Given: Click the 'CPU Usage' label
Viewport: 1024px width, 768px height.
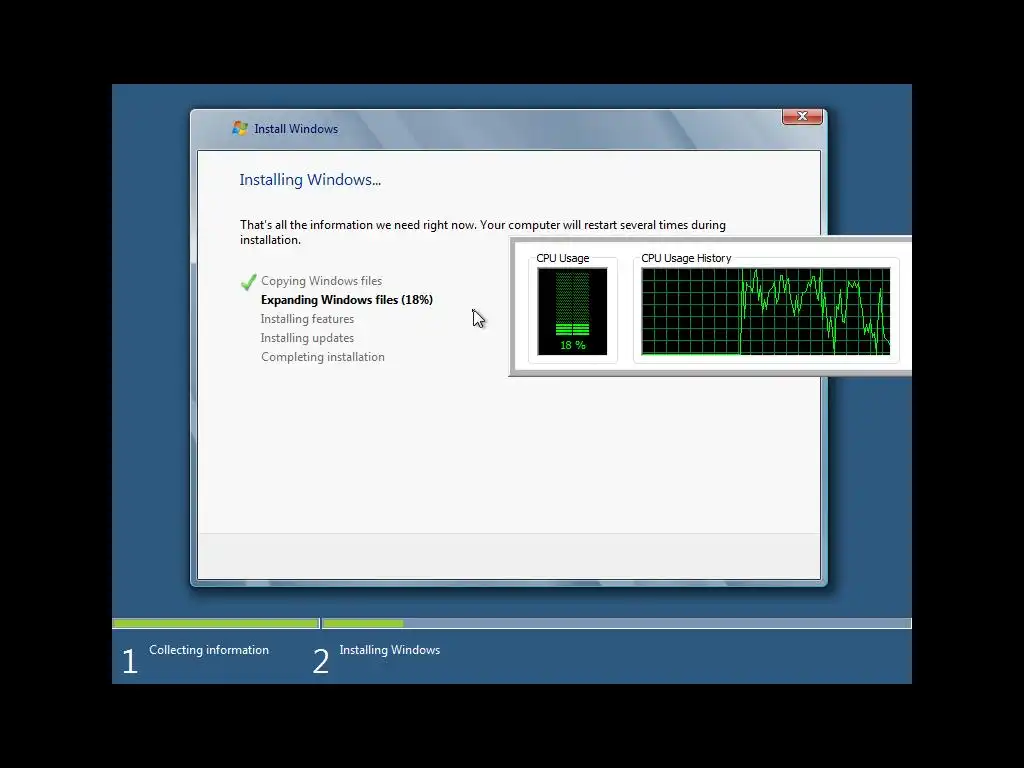Looking at the screenshot, I should pos(563,258).
